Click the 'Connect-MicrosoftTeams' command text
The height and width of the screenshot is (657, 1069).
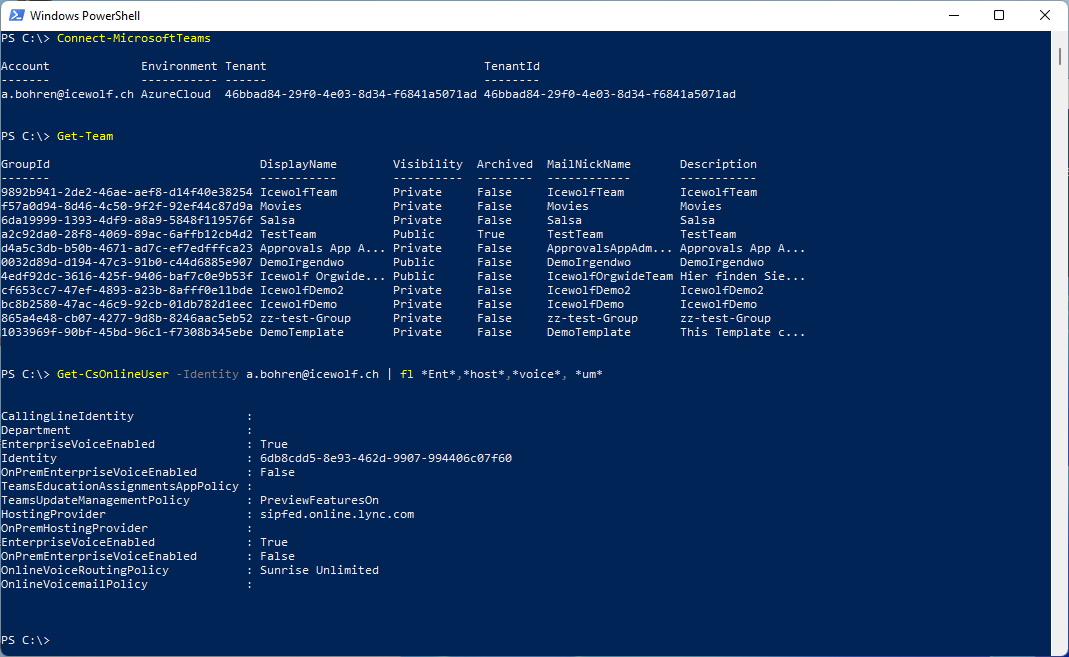click(134, 38)
